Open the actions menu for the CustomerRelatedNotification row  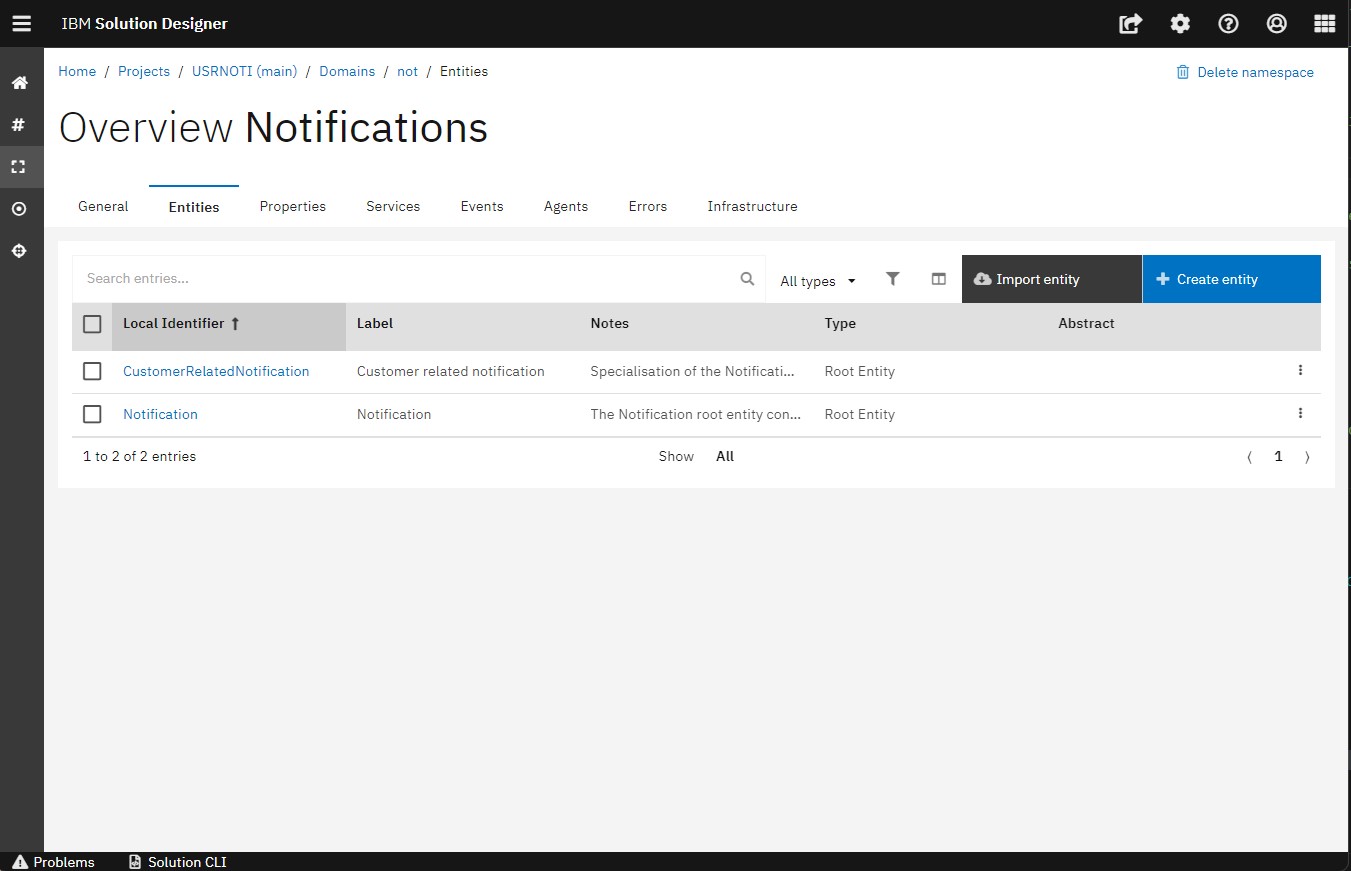pos(1300,370)
